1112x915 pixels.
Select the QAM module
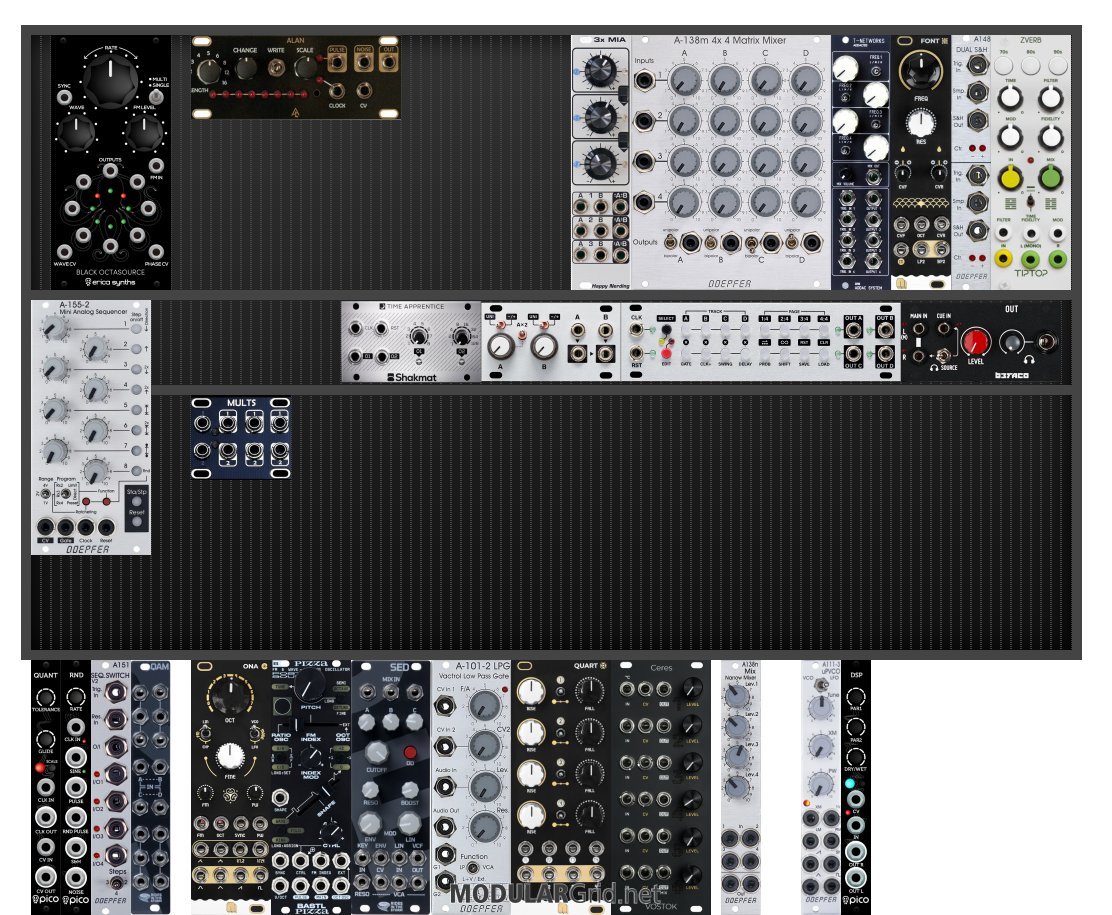[x=151, y=787]
